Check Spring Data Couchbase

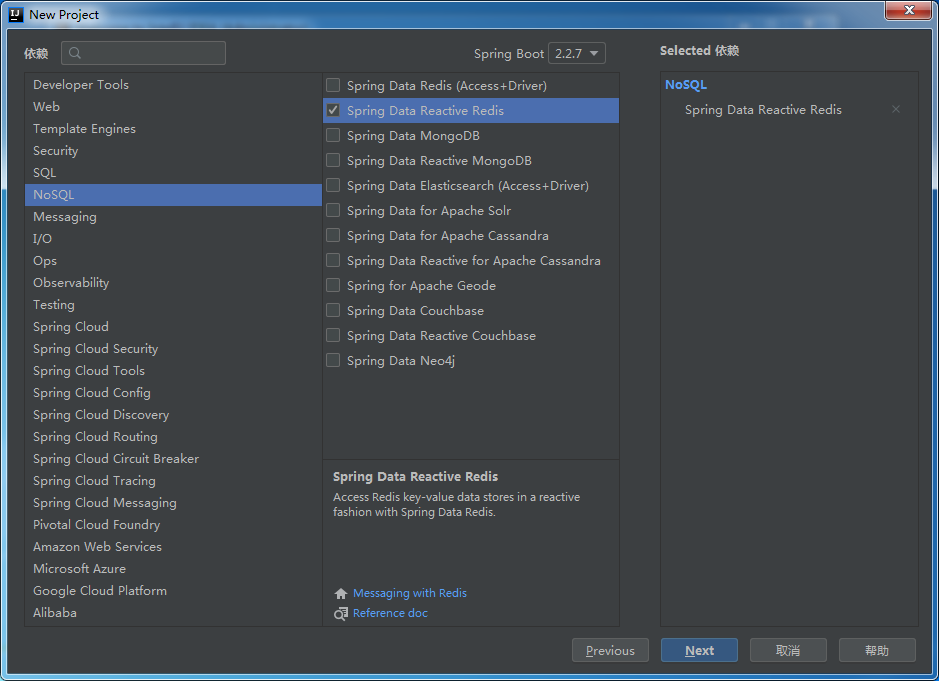333,310
